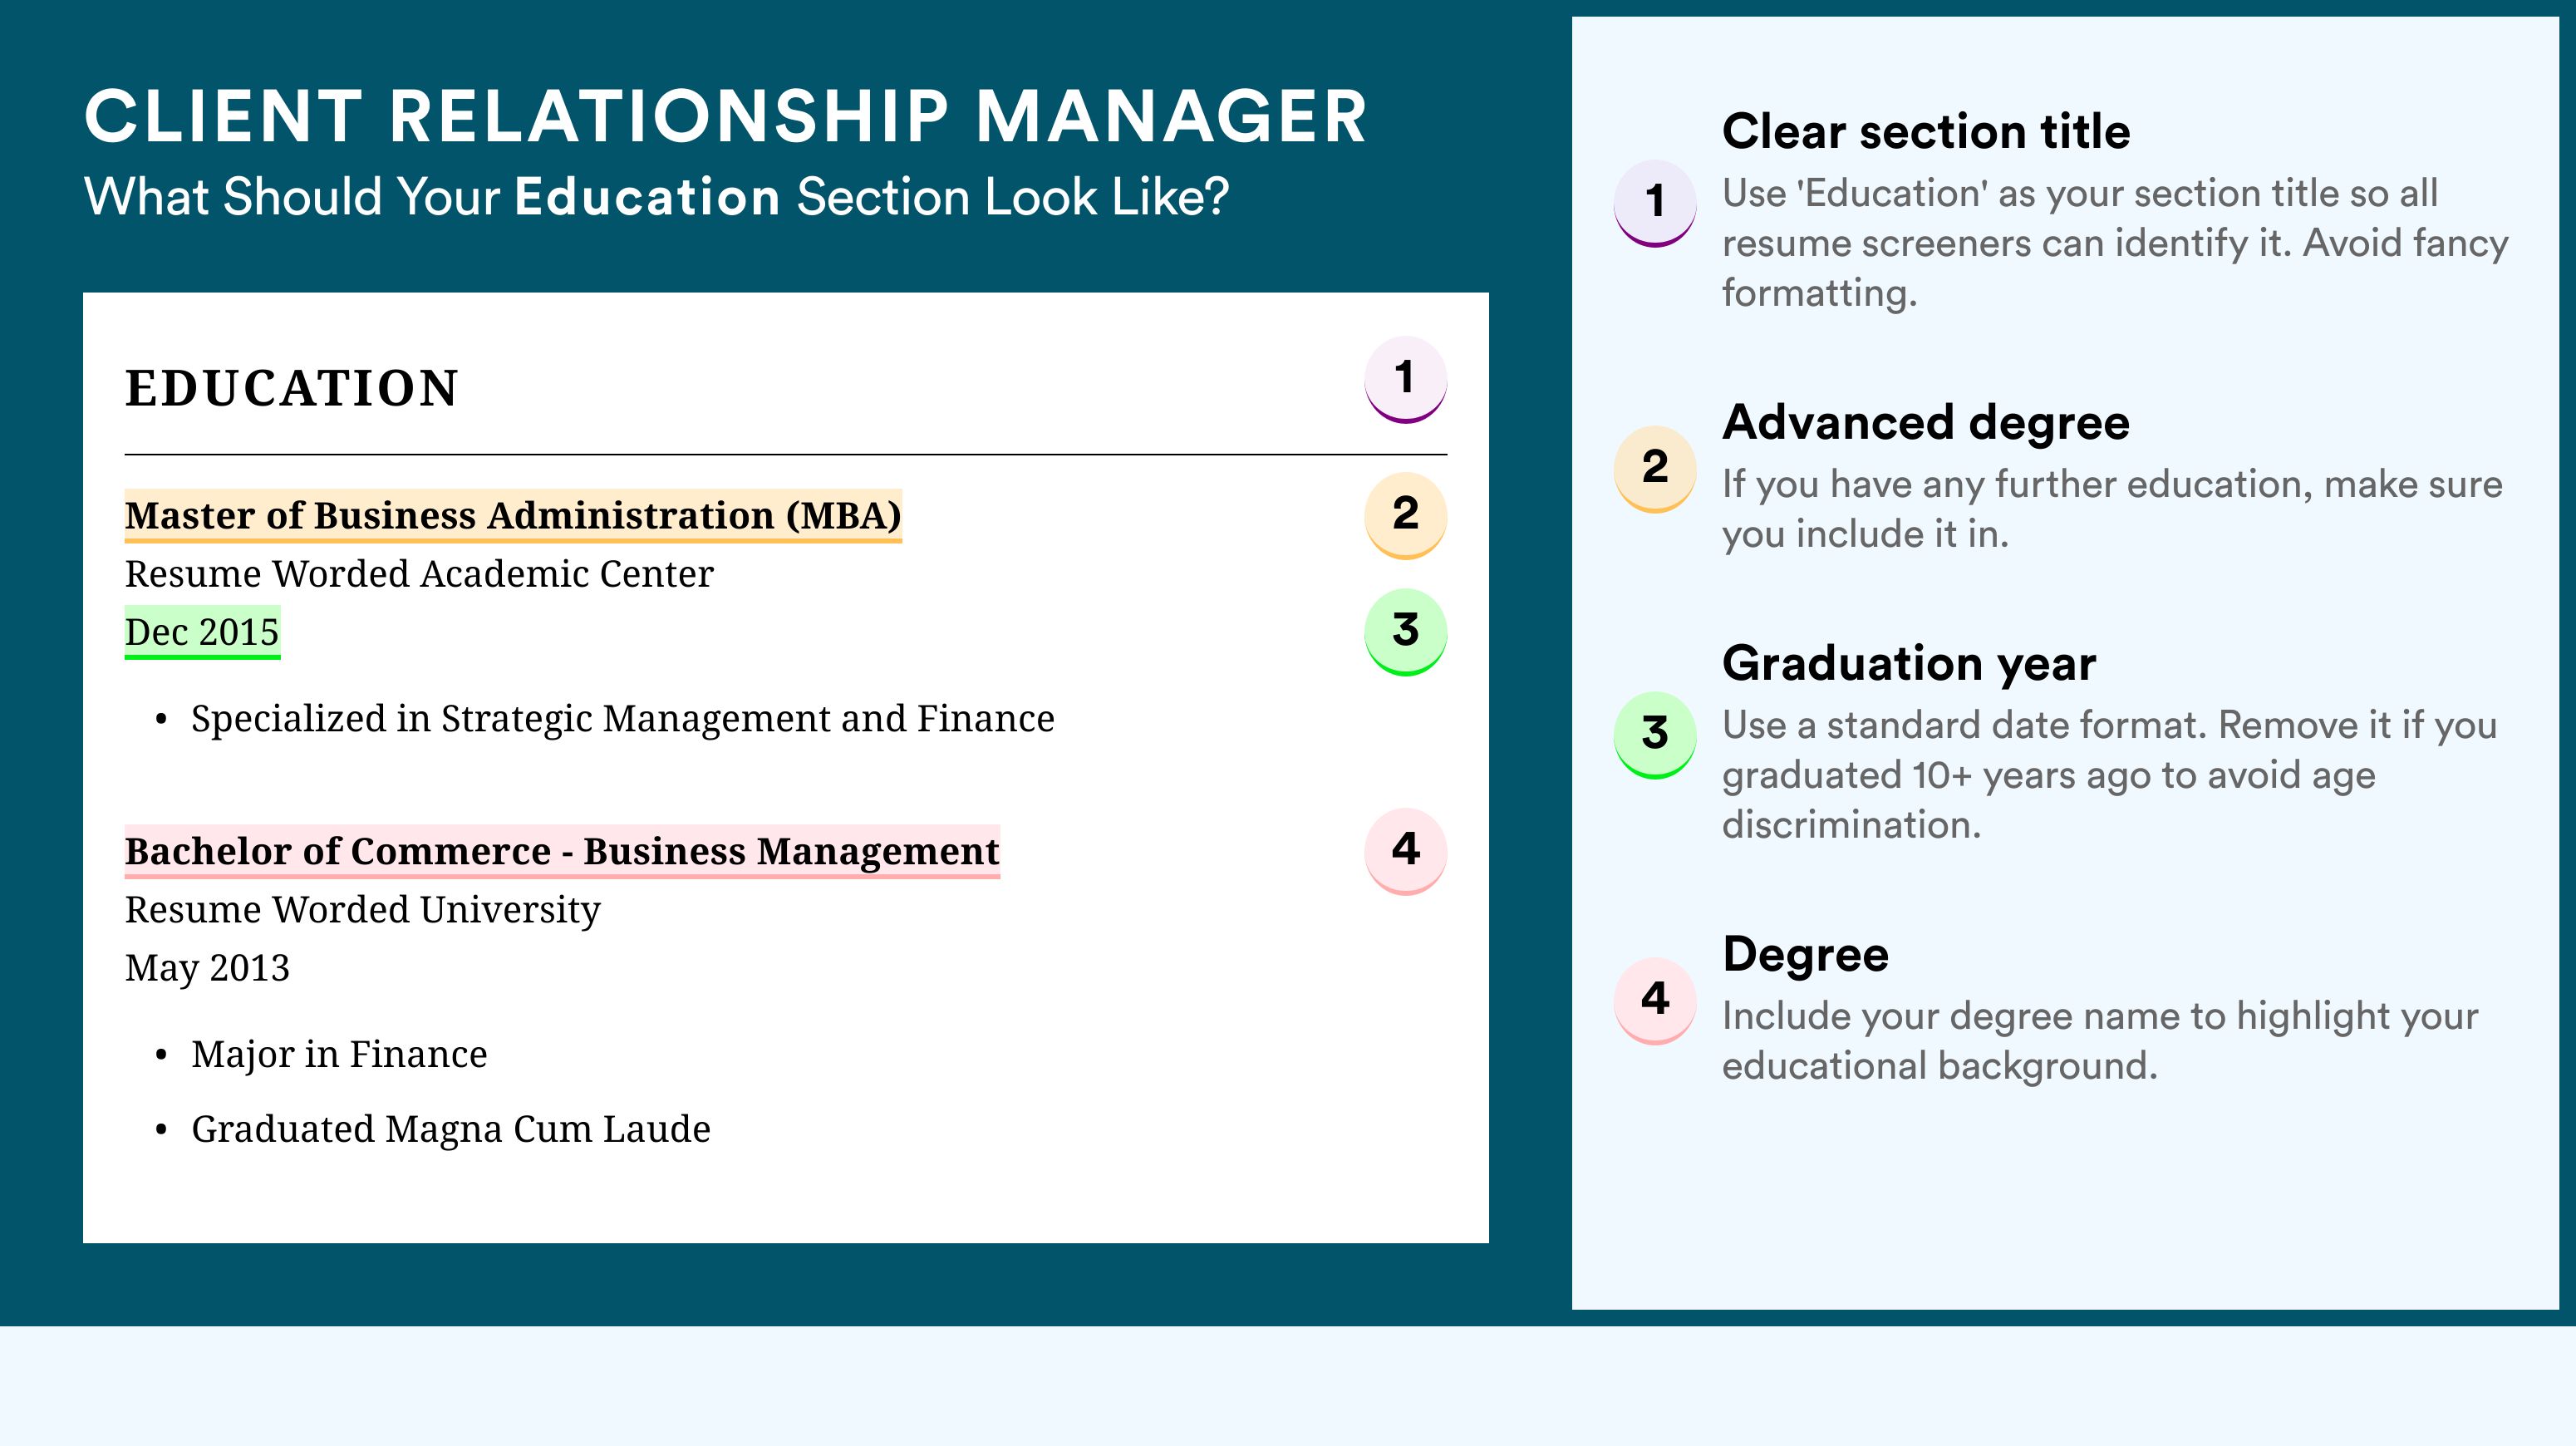The image size is (2576, 1446).
Task: Click highlighted Master of Business Administration (MBA) text
Action: (513, 516)
